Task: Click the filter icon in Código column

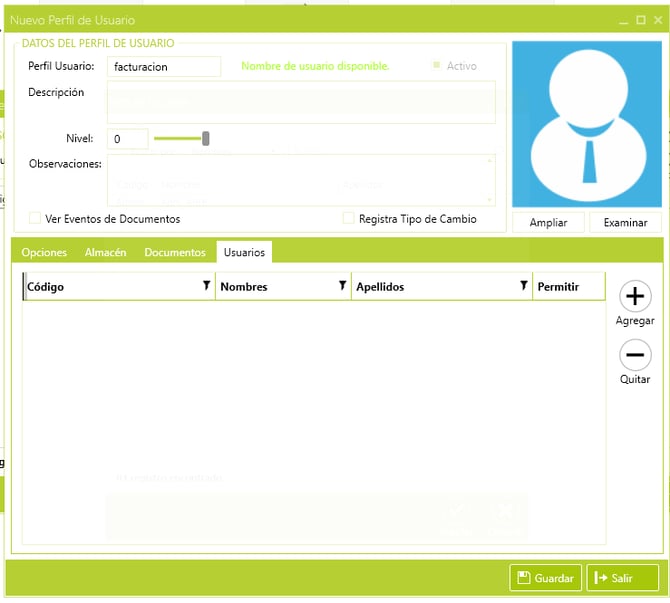Action: [x=207, y=286]
